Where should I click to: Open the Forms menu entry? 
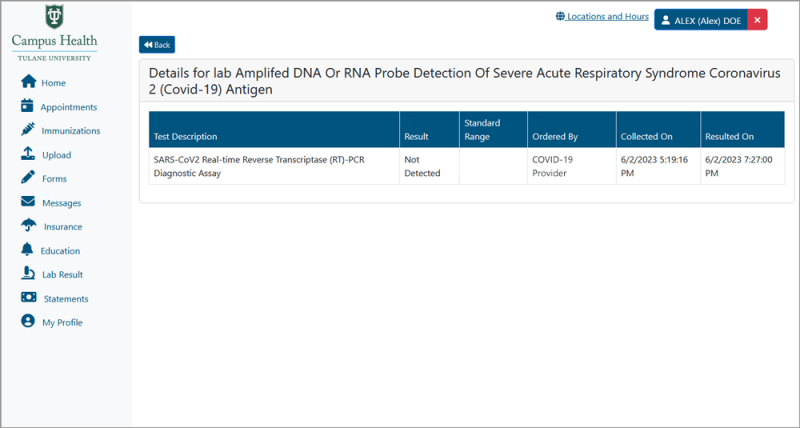[x=55, y=179]
